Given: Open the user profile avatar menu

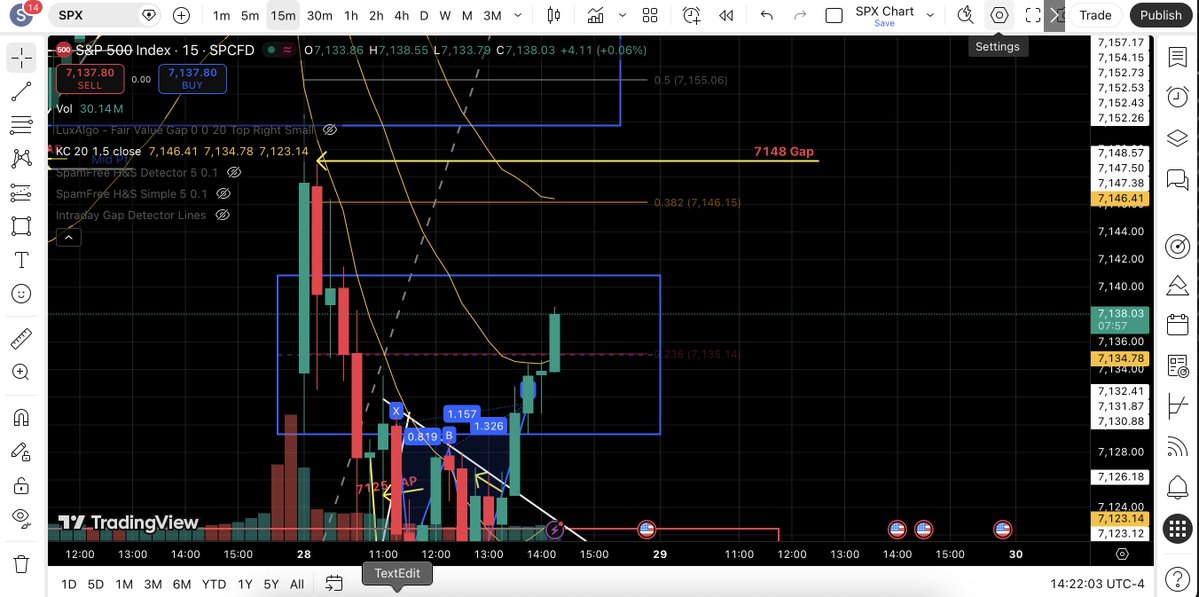Looking at the screenshot, I should coord(20,15).
